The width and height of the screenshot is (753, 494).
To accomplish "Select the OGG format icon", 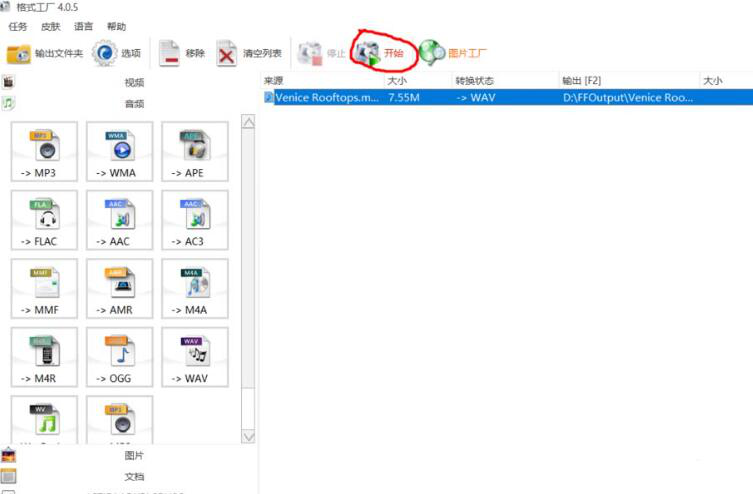I will click(x=120, y=357).
